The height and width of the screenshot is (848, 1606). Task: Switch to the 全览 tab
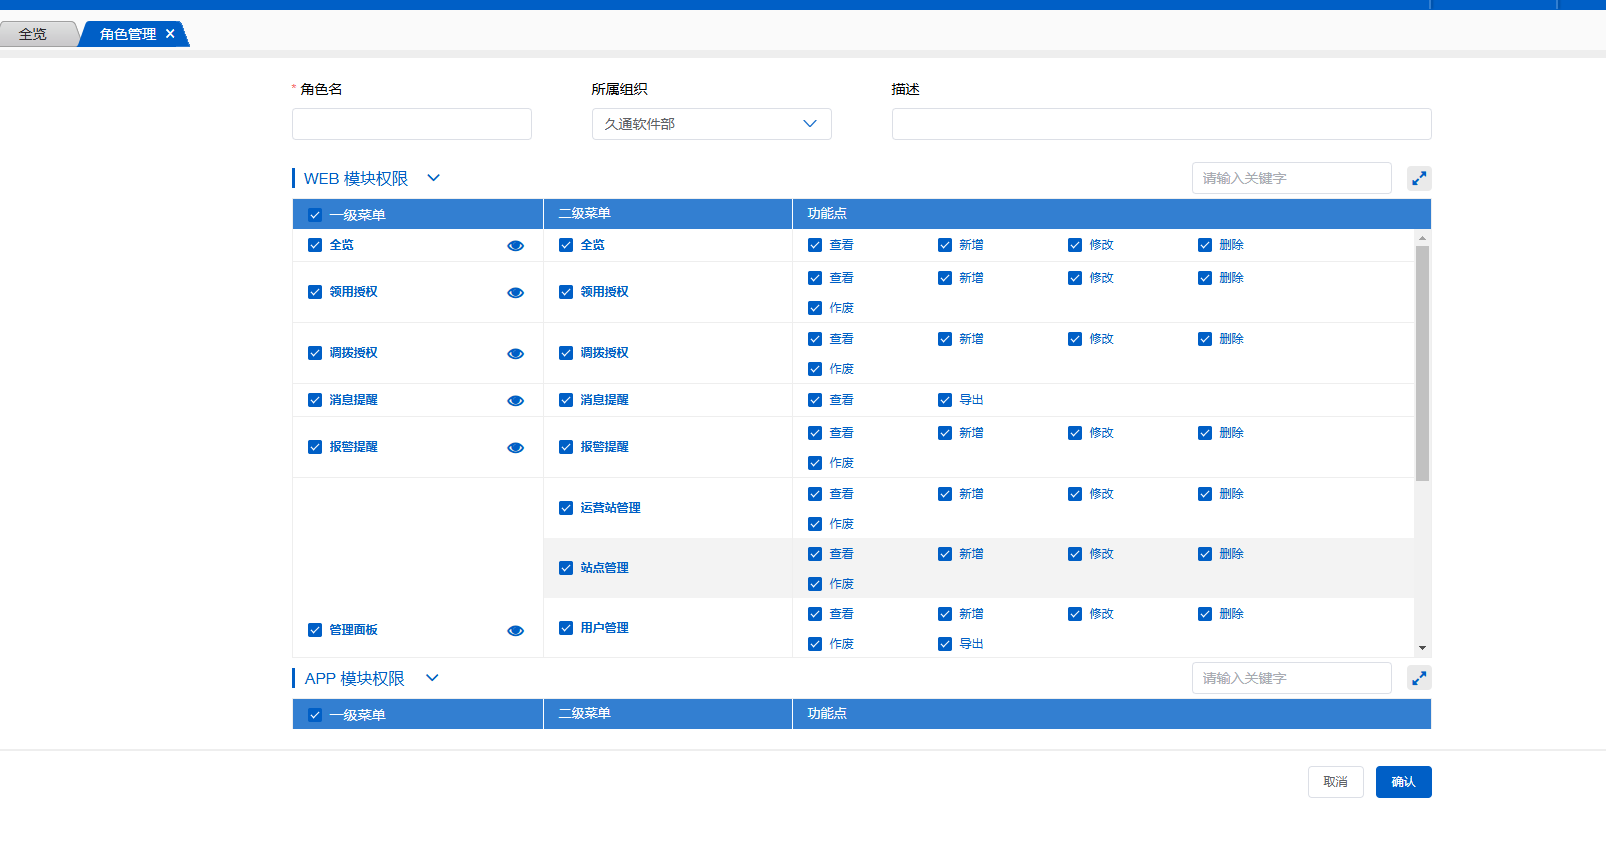33,34
